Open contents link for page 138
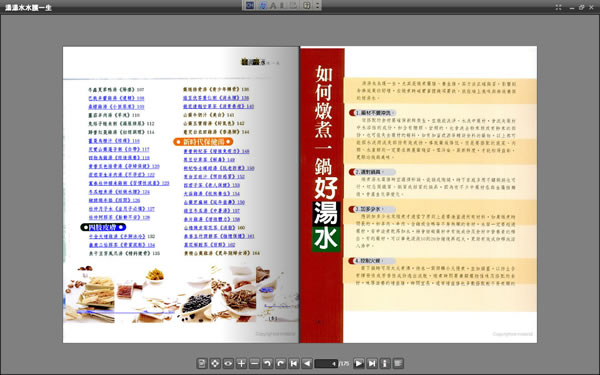 coord(216,98)
